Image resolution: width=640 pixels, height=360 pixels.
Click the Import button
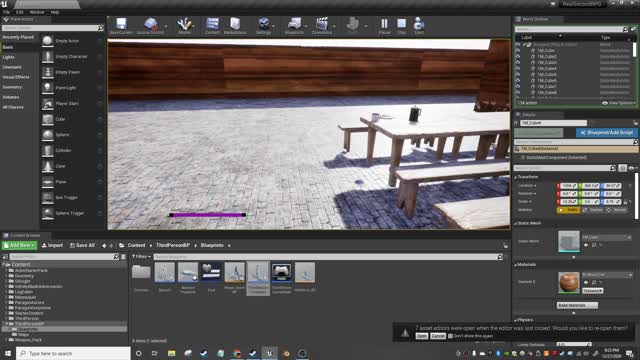pyautogui.click(x=52, y=245)
